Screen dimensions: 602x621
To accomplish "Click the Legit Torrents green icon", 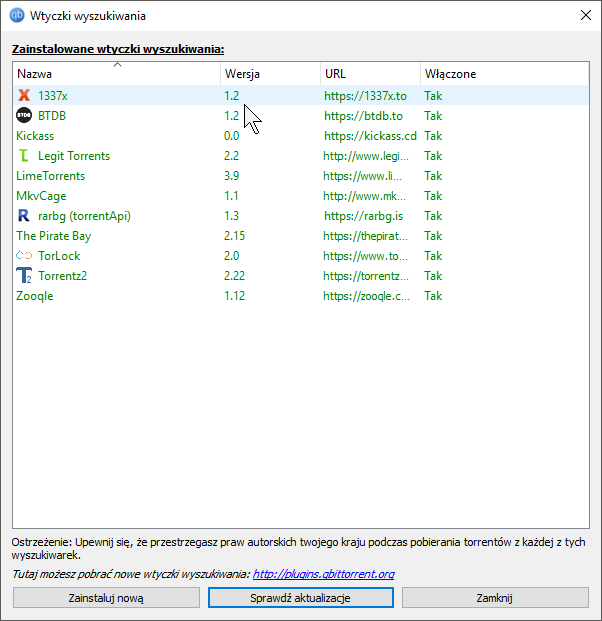I will [24, 156].
